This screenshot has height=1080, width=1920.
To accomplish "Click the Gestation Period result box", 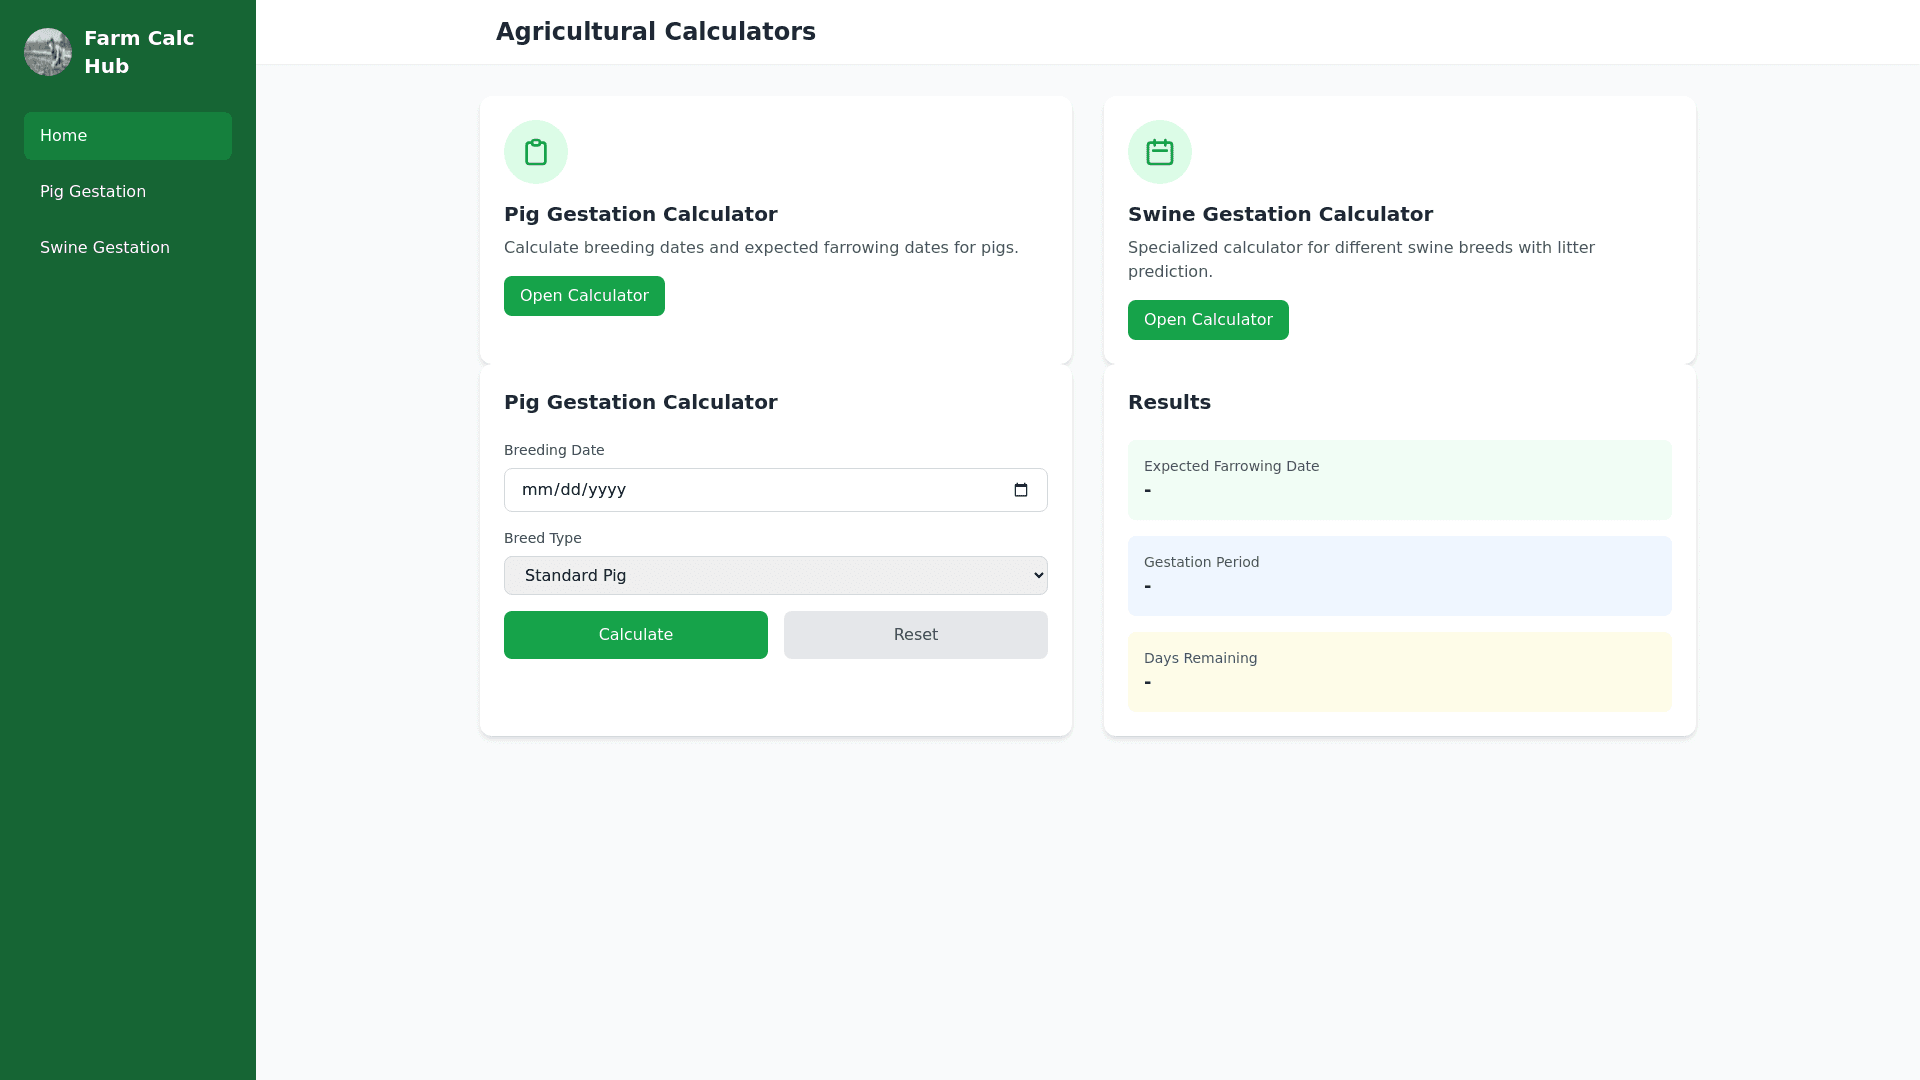I will (x=1399, y=576).
